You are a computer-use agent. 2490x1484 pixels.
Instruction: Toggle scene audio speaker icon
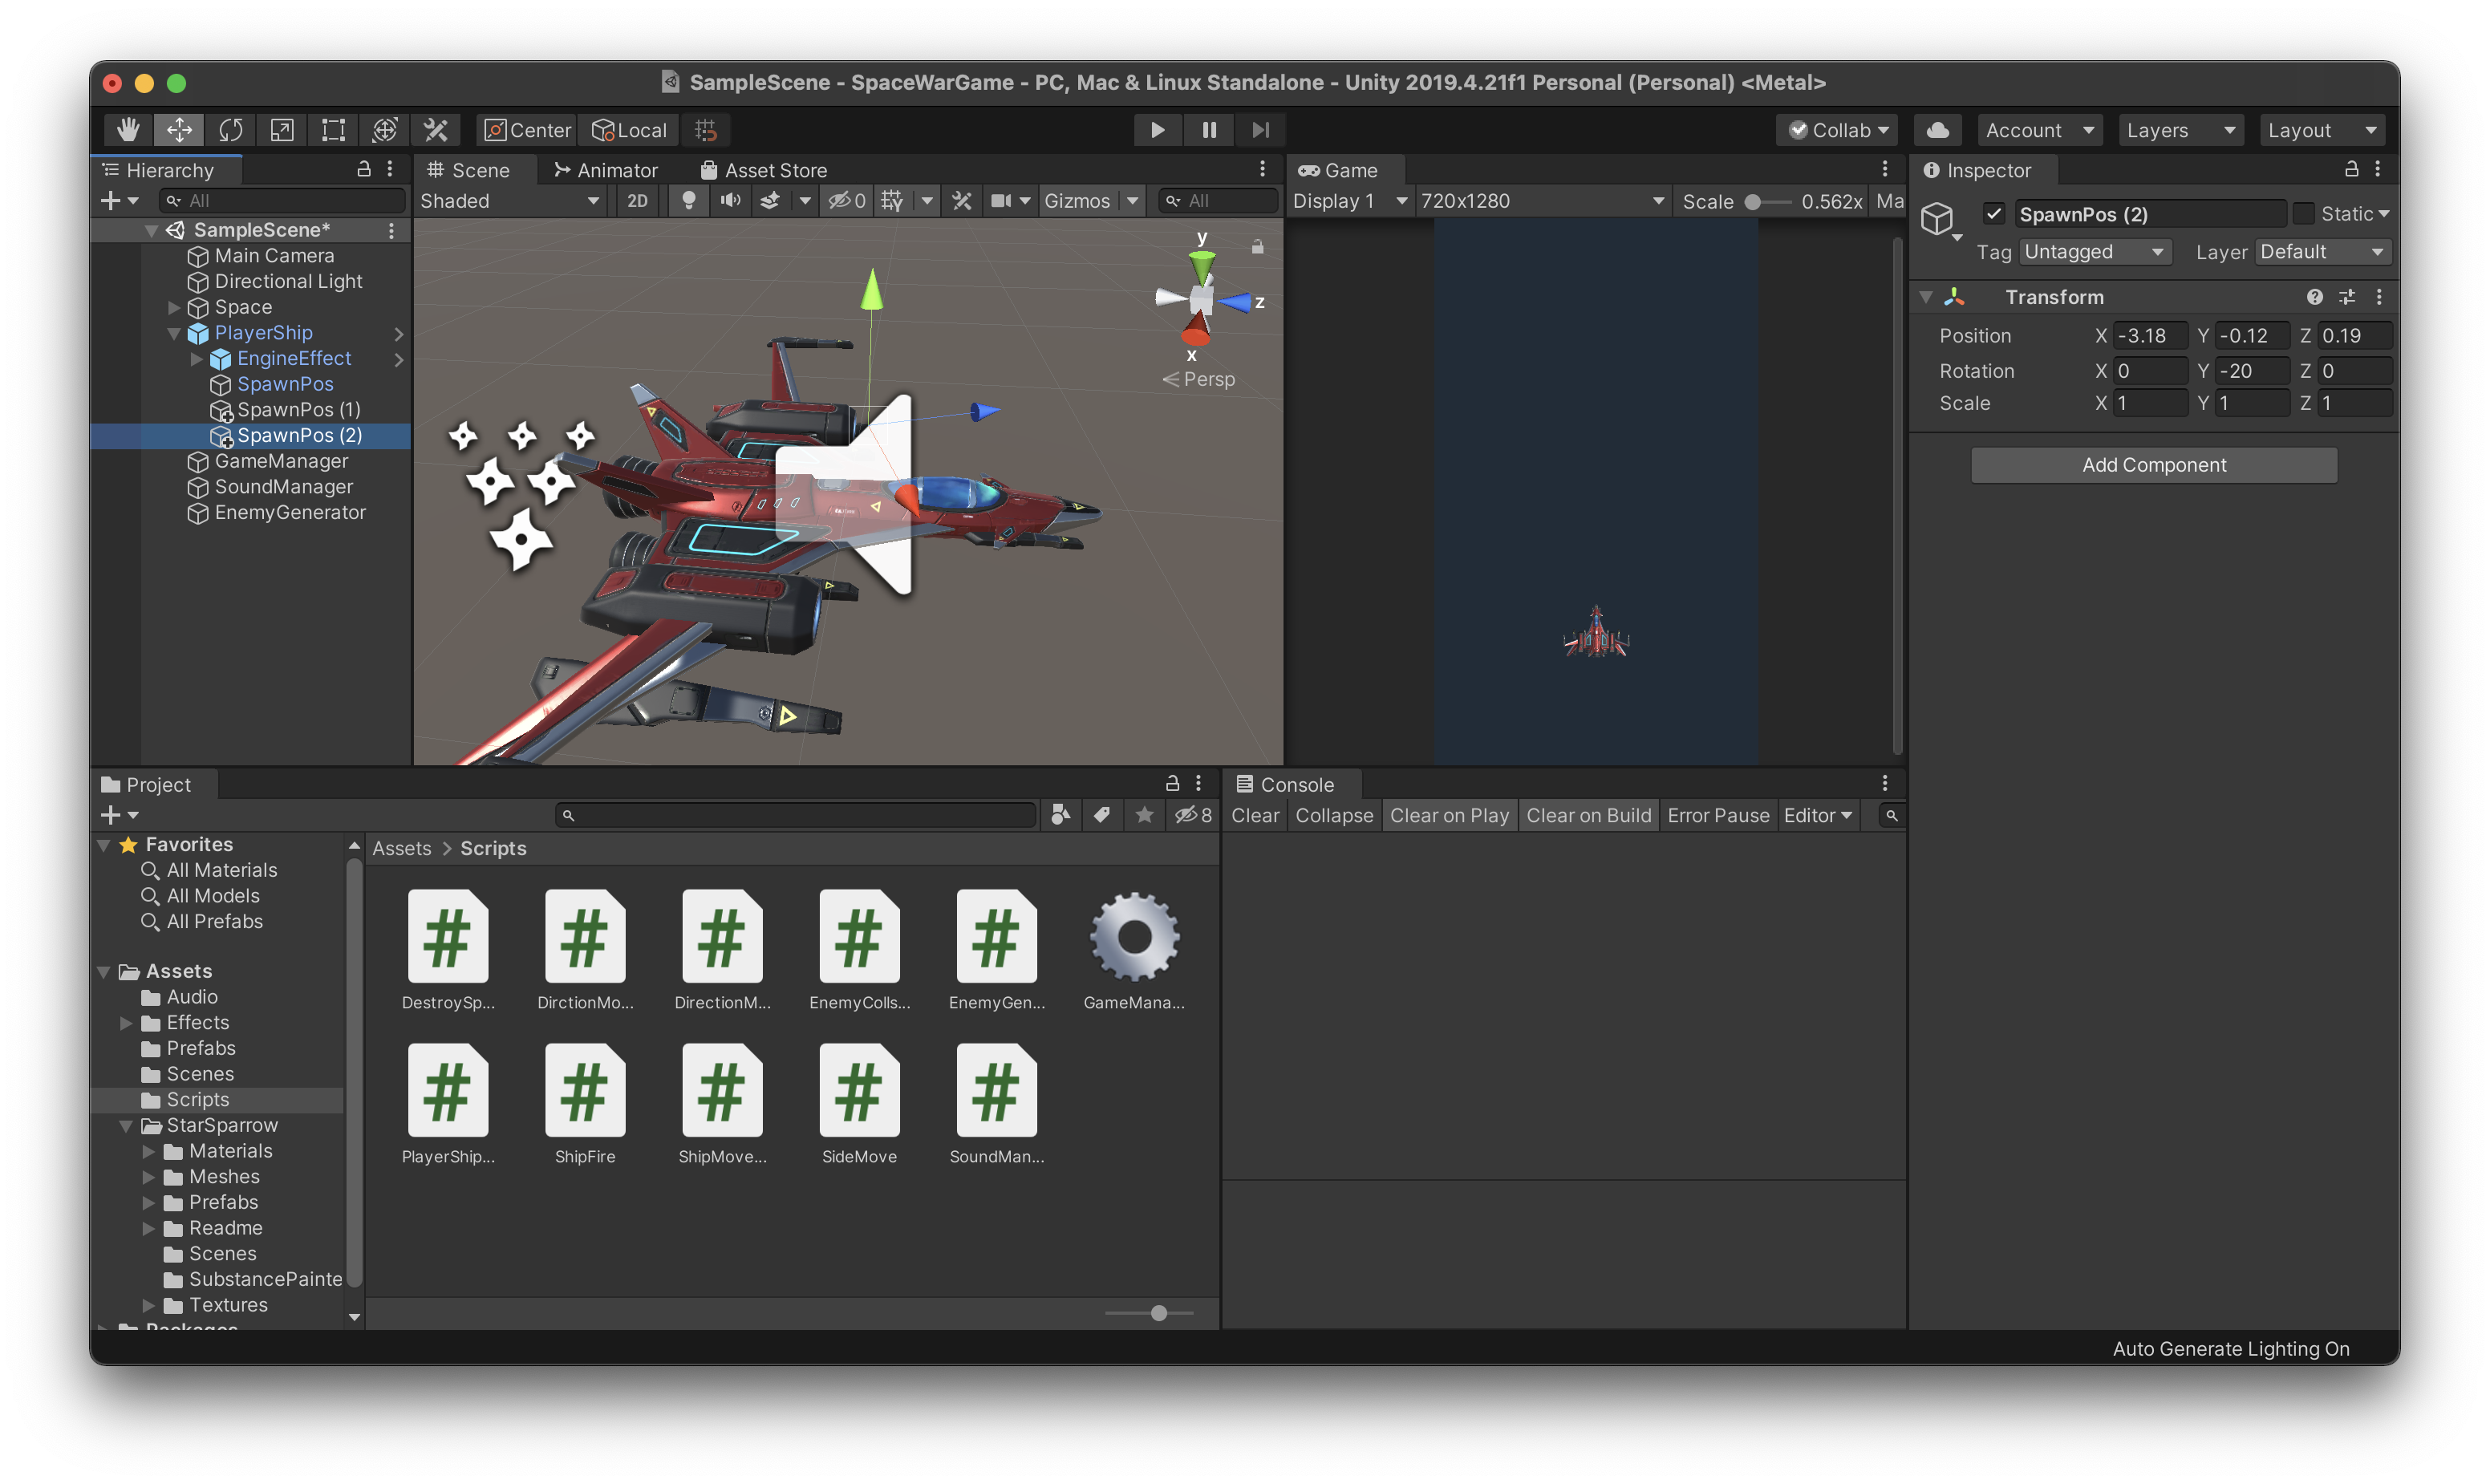(730, 201)
